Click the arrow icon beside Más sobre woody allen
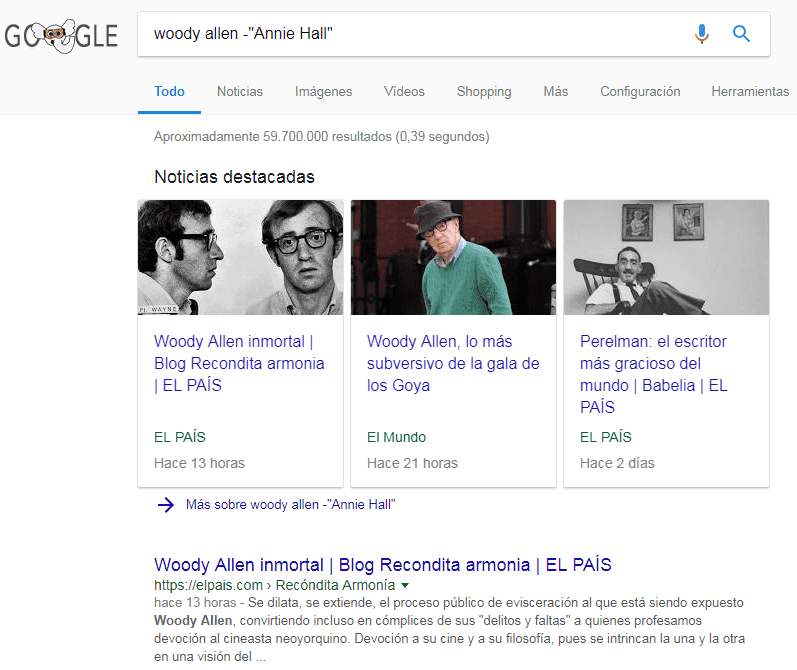The height and width of the screenshot is (670, 797). 166,505
